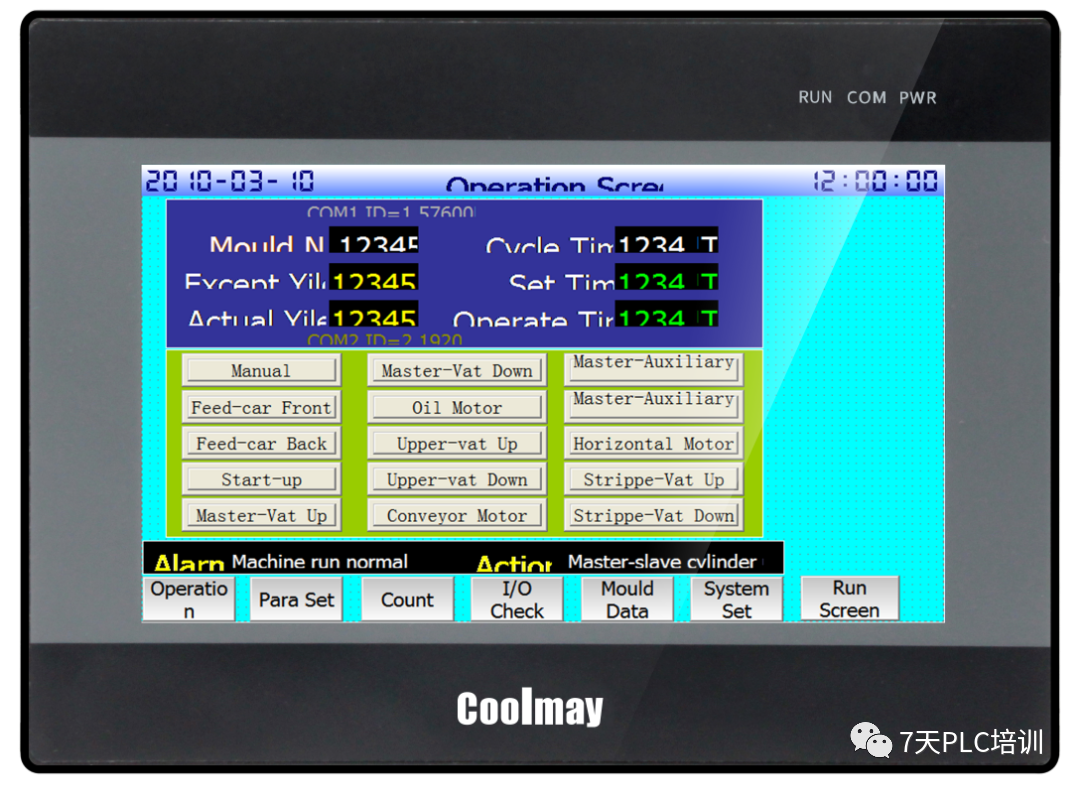This screenshot has height=791, width=1080.
Task: Start the Conveyor Motor button
Action: [x=457, y=515]
